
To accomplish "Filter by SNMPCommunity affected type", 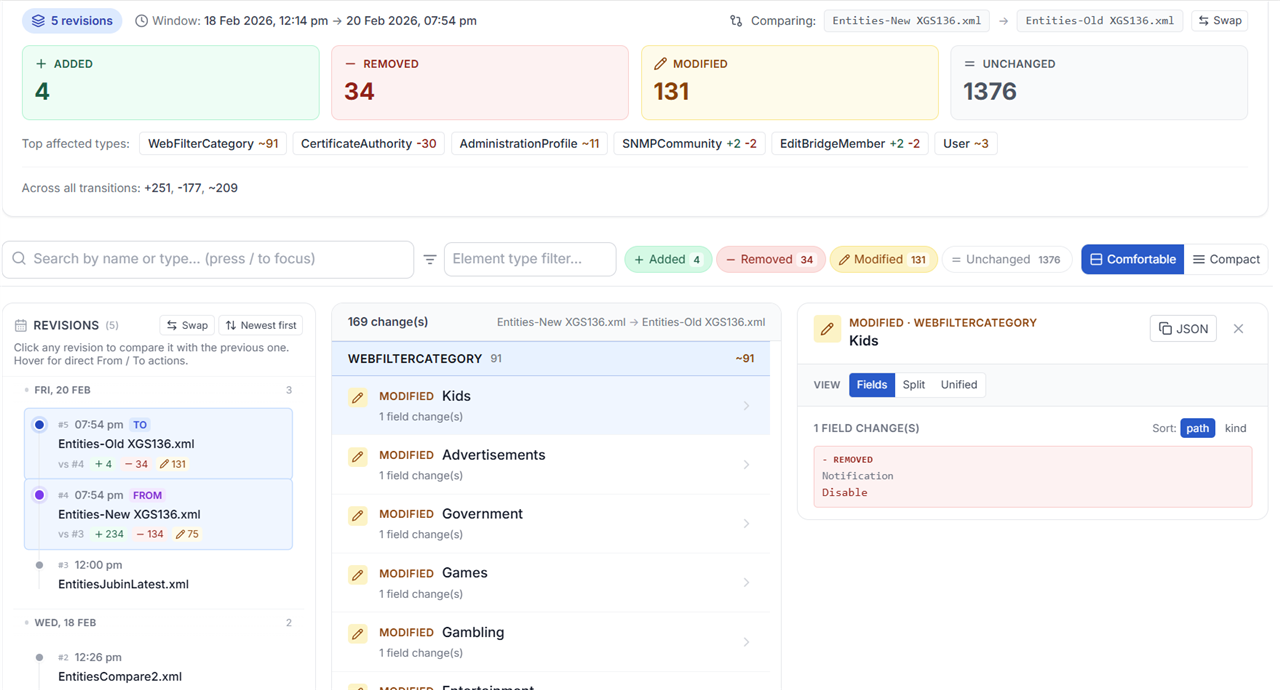I will (689, 144).
